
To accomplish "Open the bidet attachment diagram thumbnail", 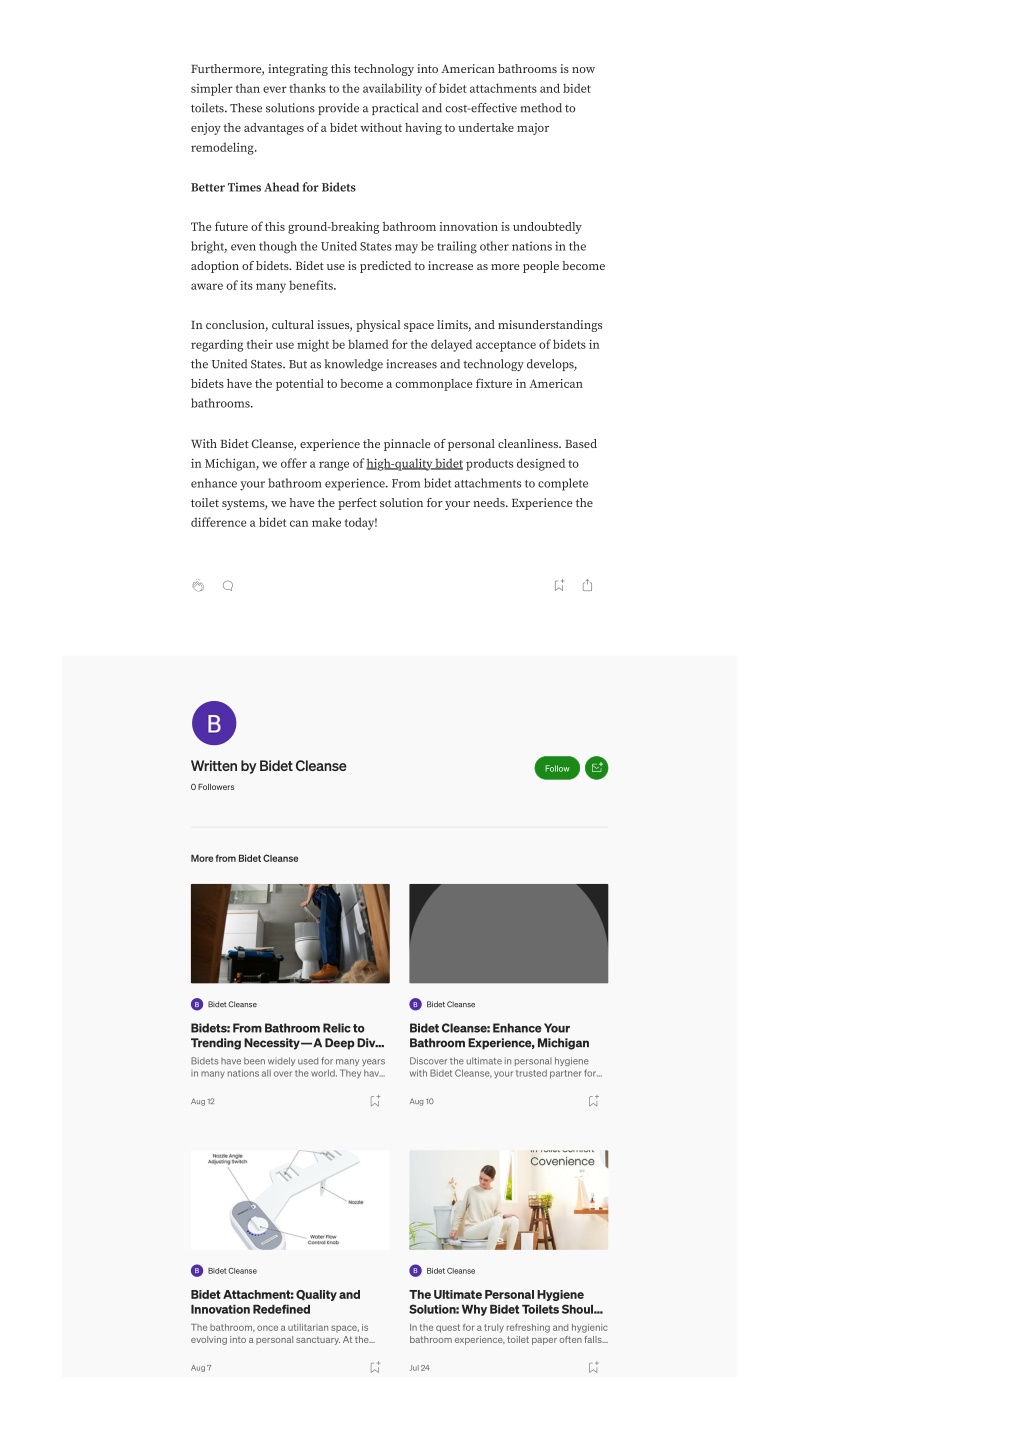I will pyautogui.click(x=290, y=1200).
